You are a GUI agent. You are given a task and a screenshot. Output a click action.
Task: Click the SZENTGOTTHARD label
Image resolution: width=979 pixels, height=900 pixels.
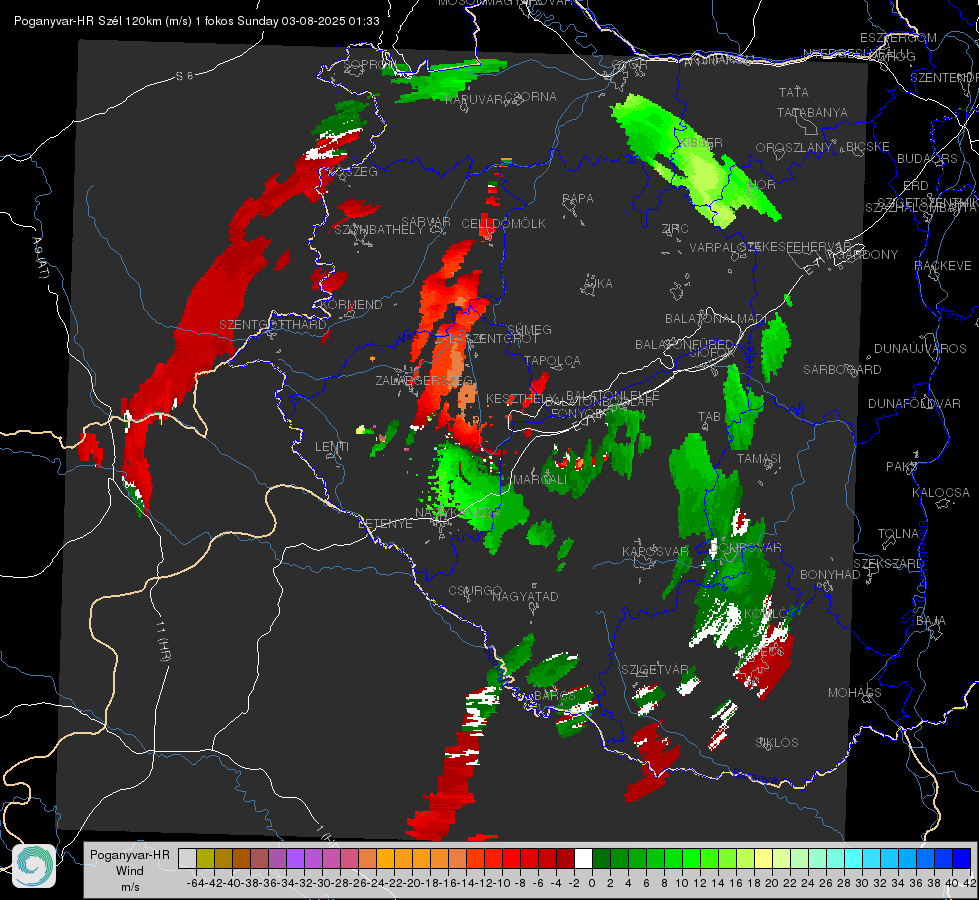coord(273,325)
